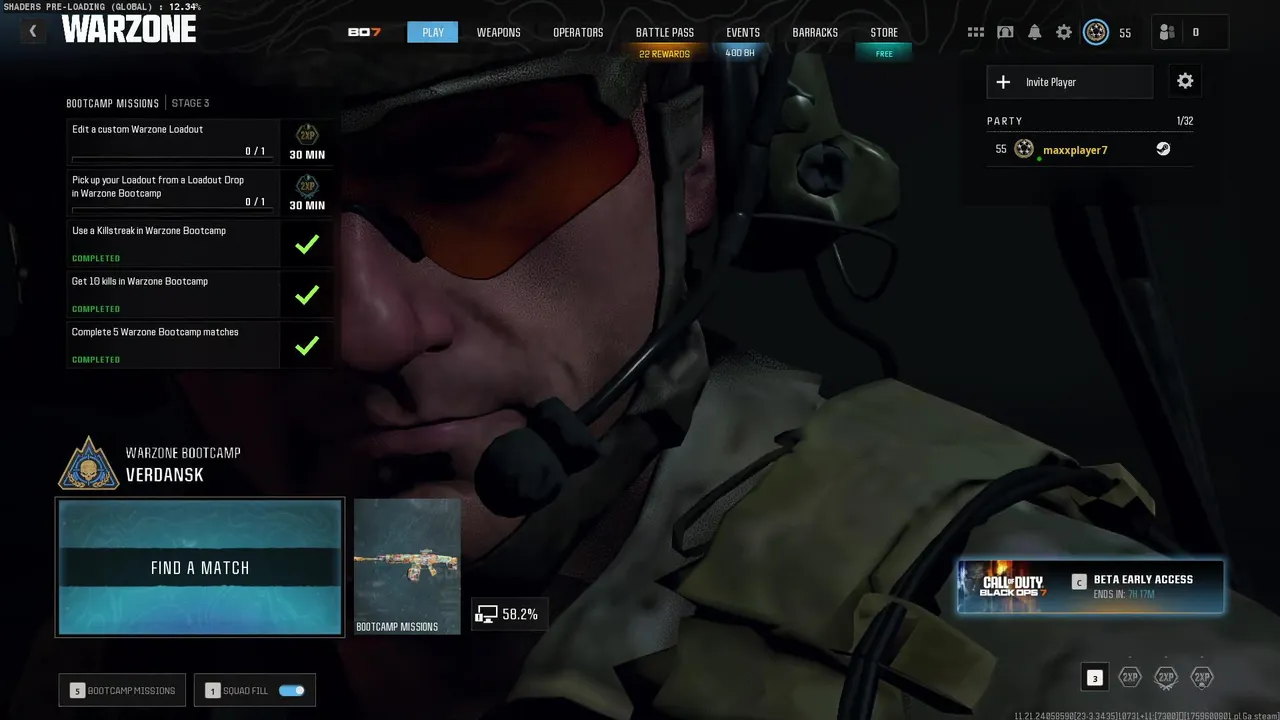Image resolution: width=1280 pixels, height=720 pixels.
Task: Click Bootcamp Missions button at bottom
Action: coord(122,690)
